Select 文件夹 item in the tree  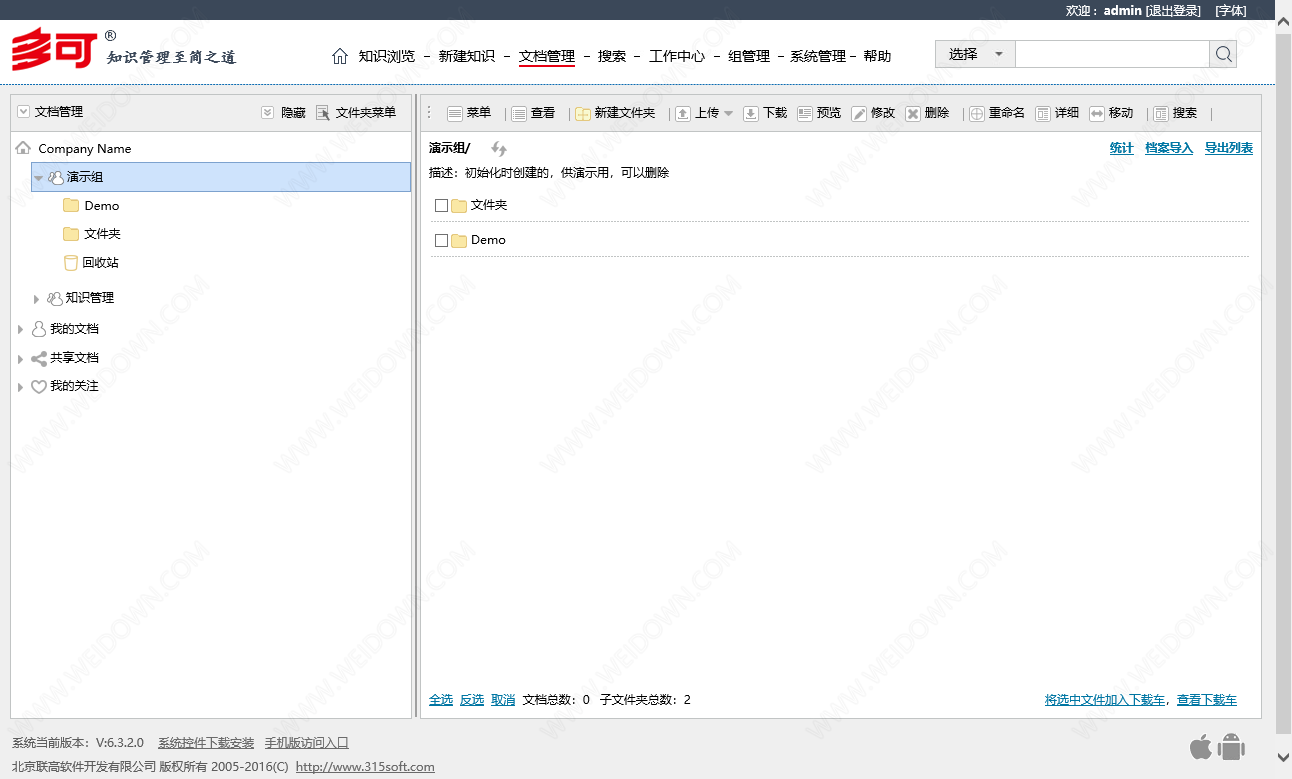[102, 234]
